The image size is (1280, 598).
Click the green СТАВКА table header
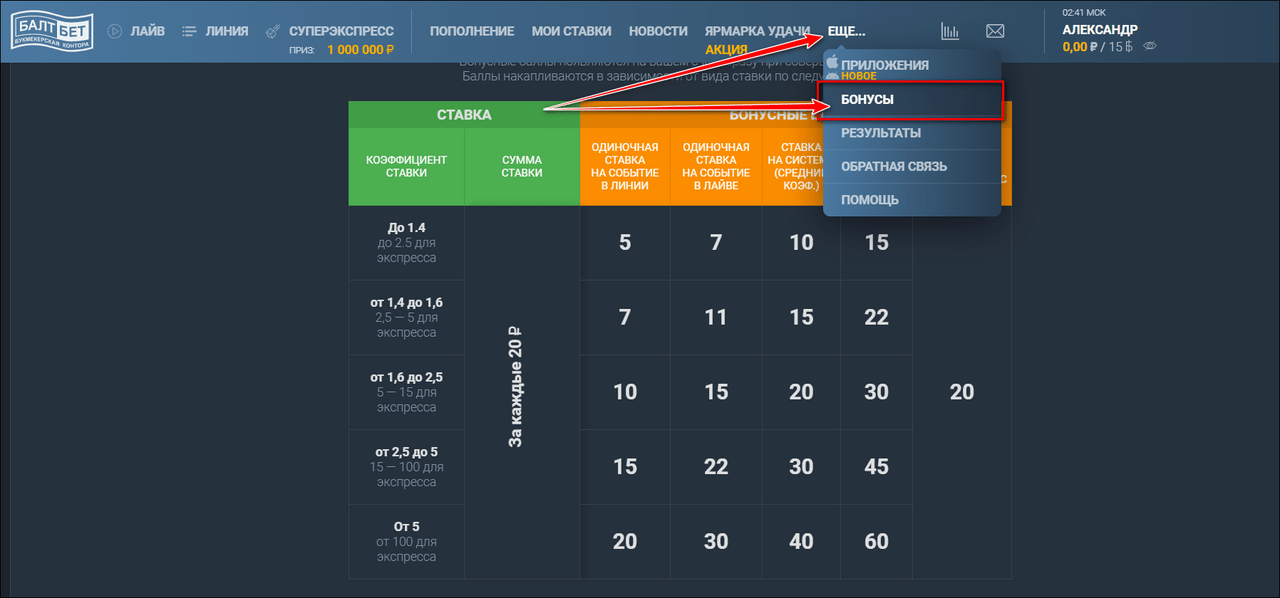coord(464,115)
